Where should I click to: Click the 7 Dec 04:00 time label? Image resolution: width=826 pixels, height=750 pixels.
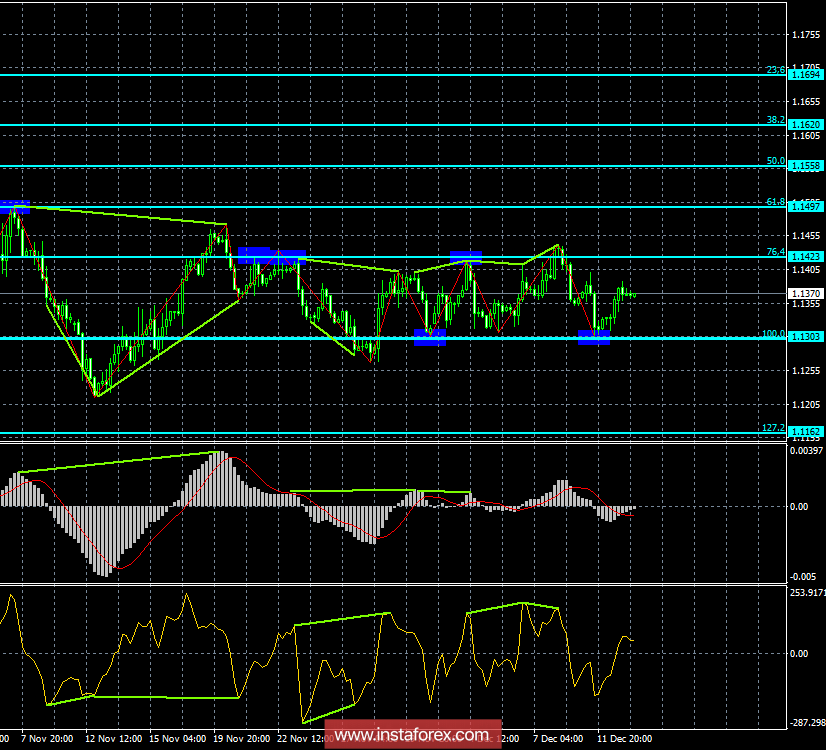click(558, 739)
